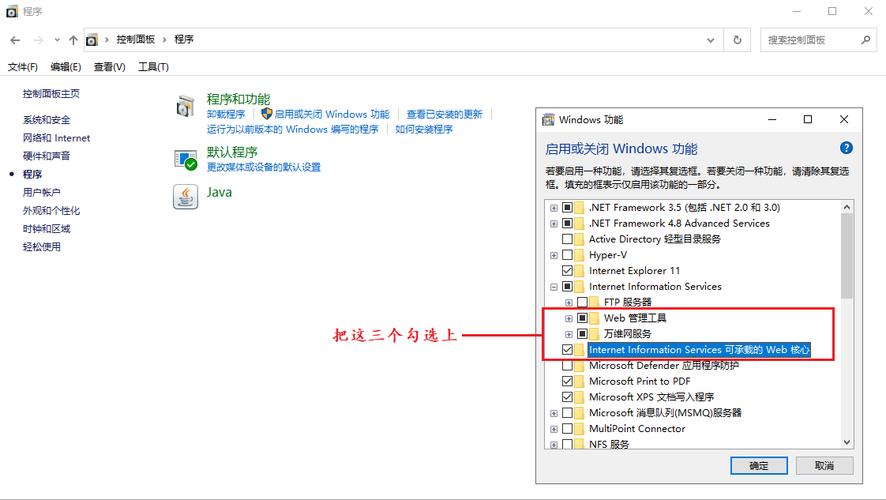
Task: Click the features list scrollbar thumb
Action: (846, 256)
